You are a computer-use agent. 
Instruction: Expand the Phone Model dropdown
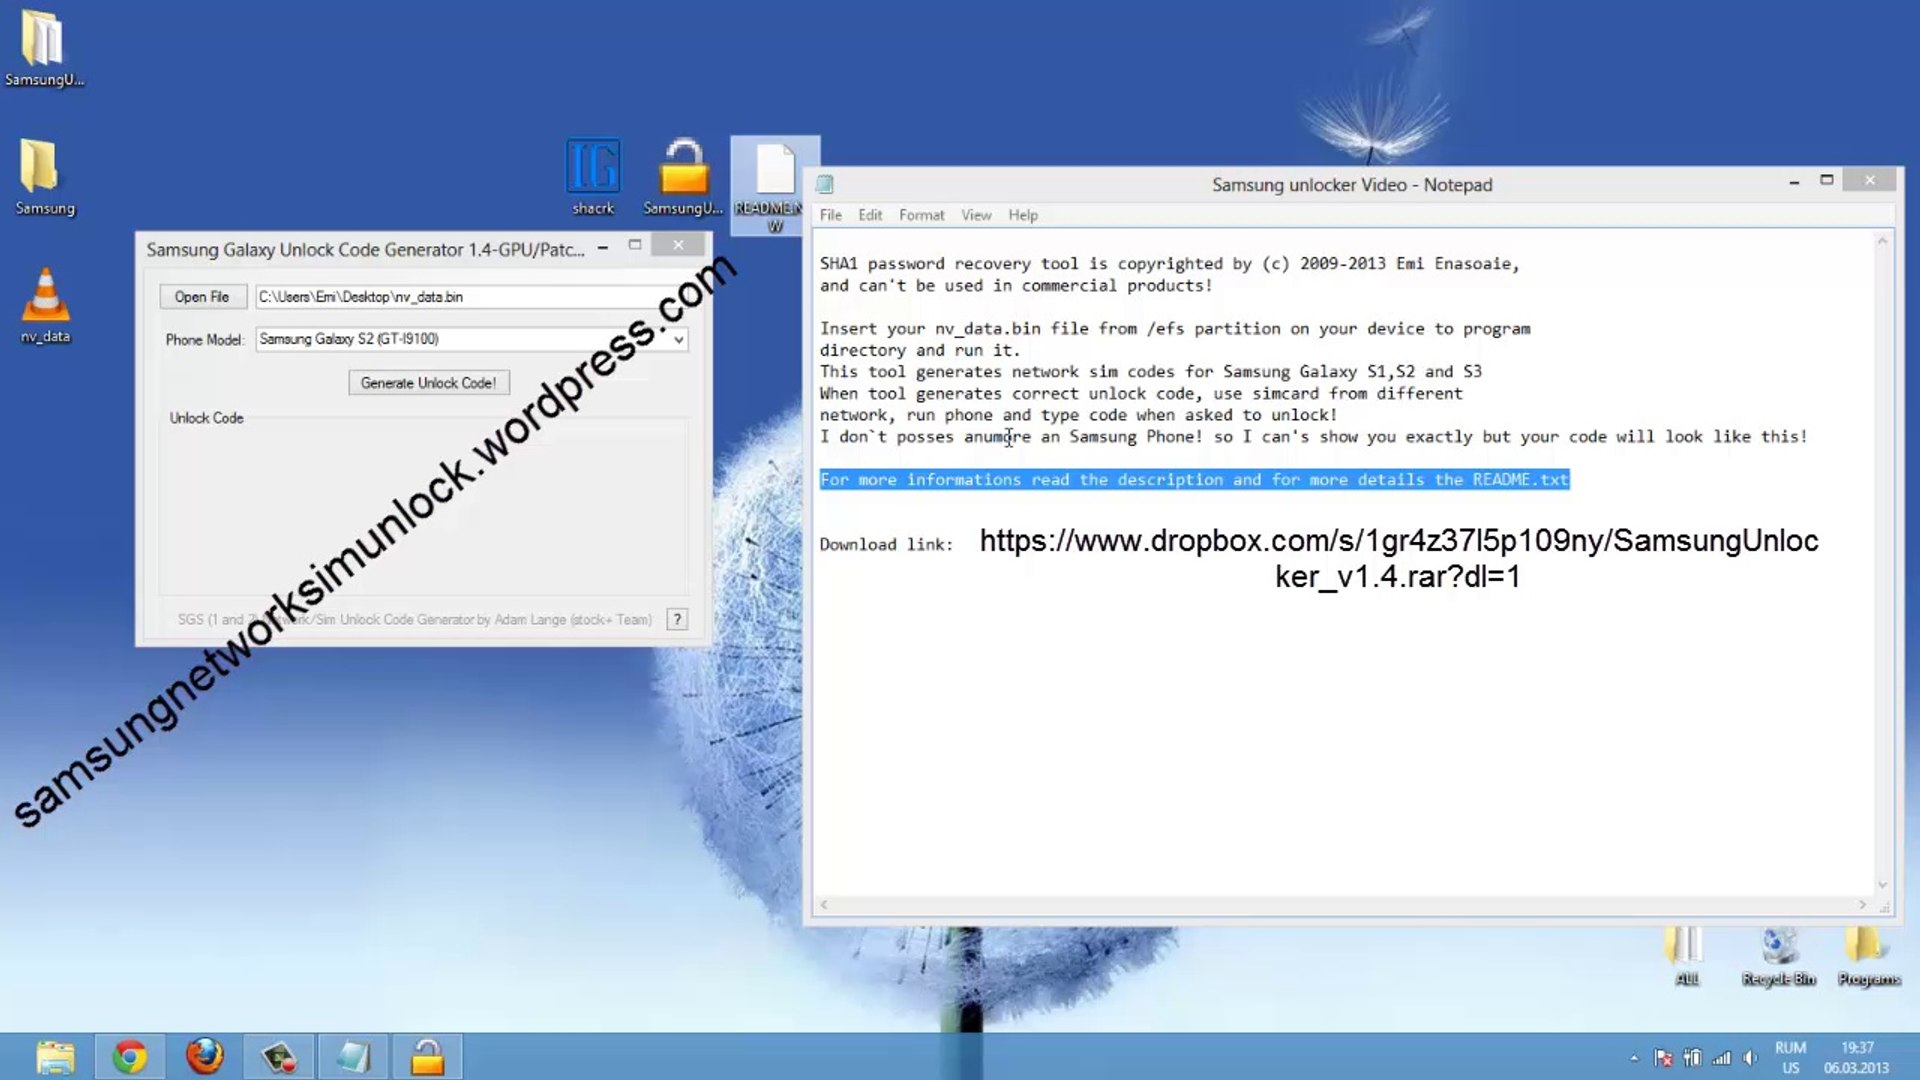[678, 340]
